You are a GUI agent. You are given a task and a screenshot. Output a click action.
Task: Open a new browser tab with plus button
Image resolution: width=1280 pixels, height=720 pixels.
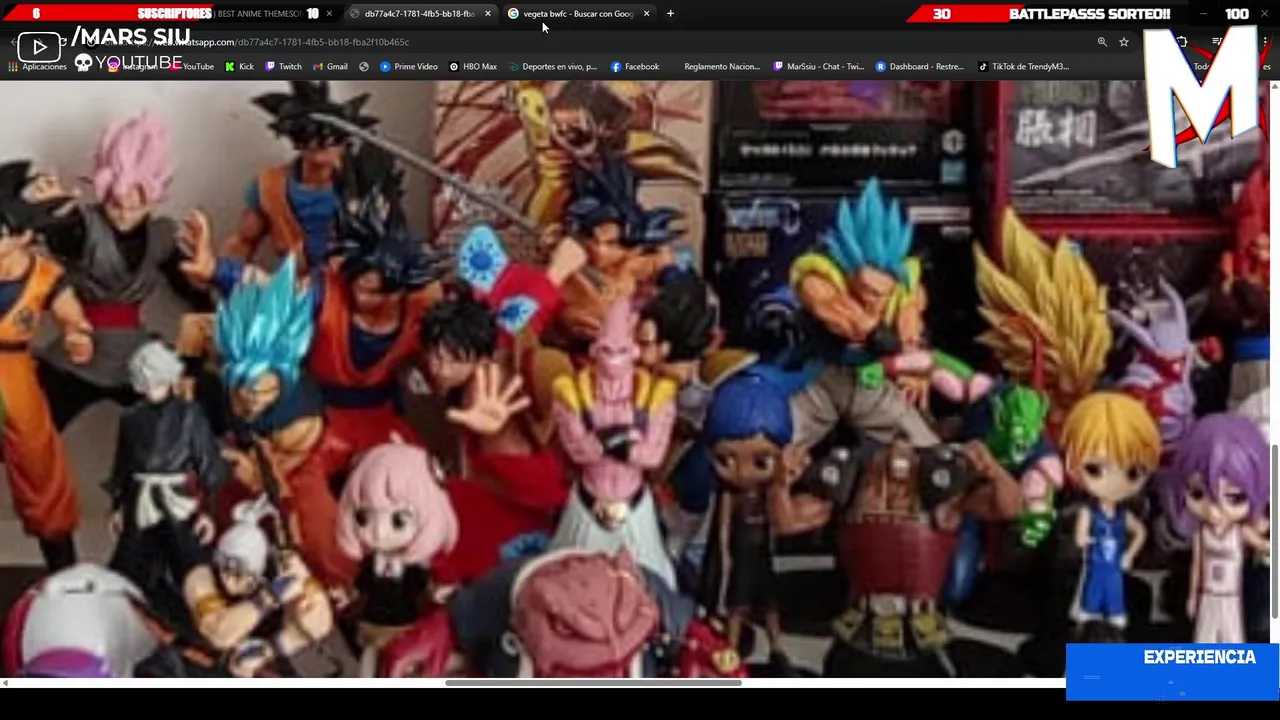(670, 14)
